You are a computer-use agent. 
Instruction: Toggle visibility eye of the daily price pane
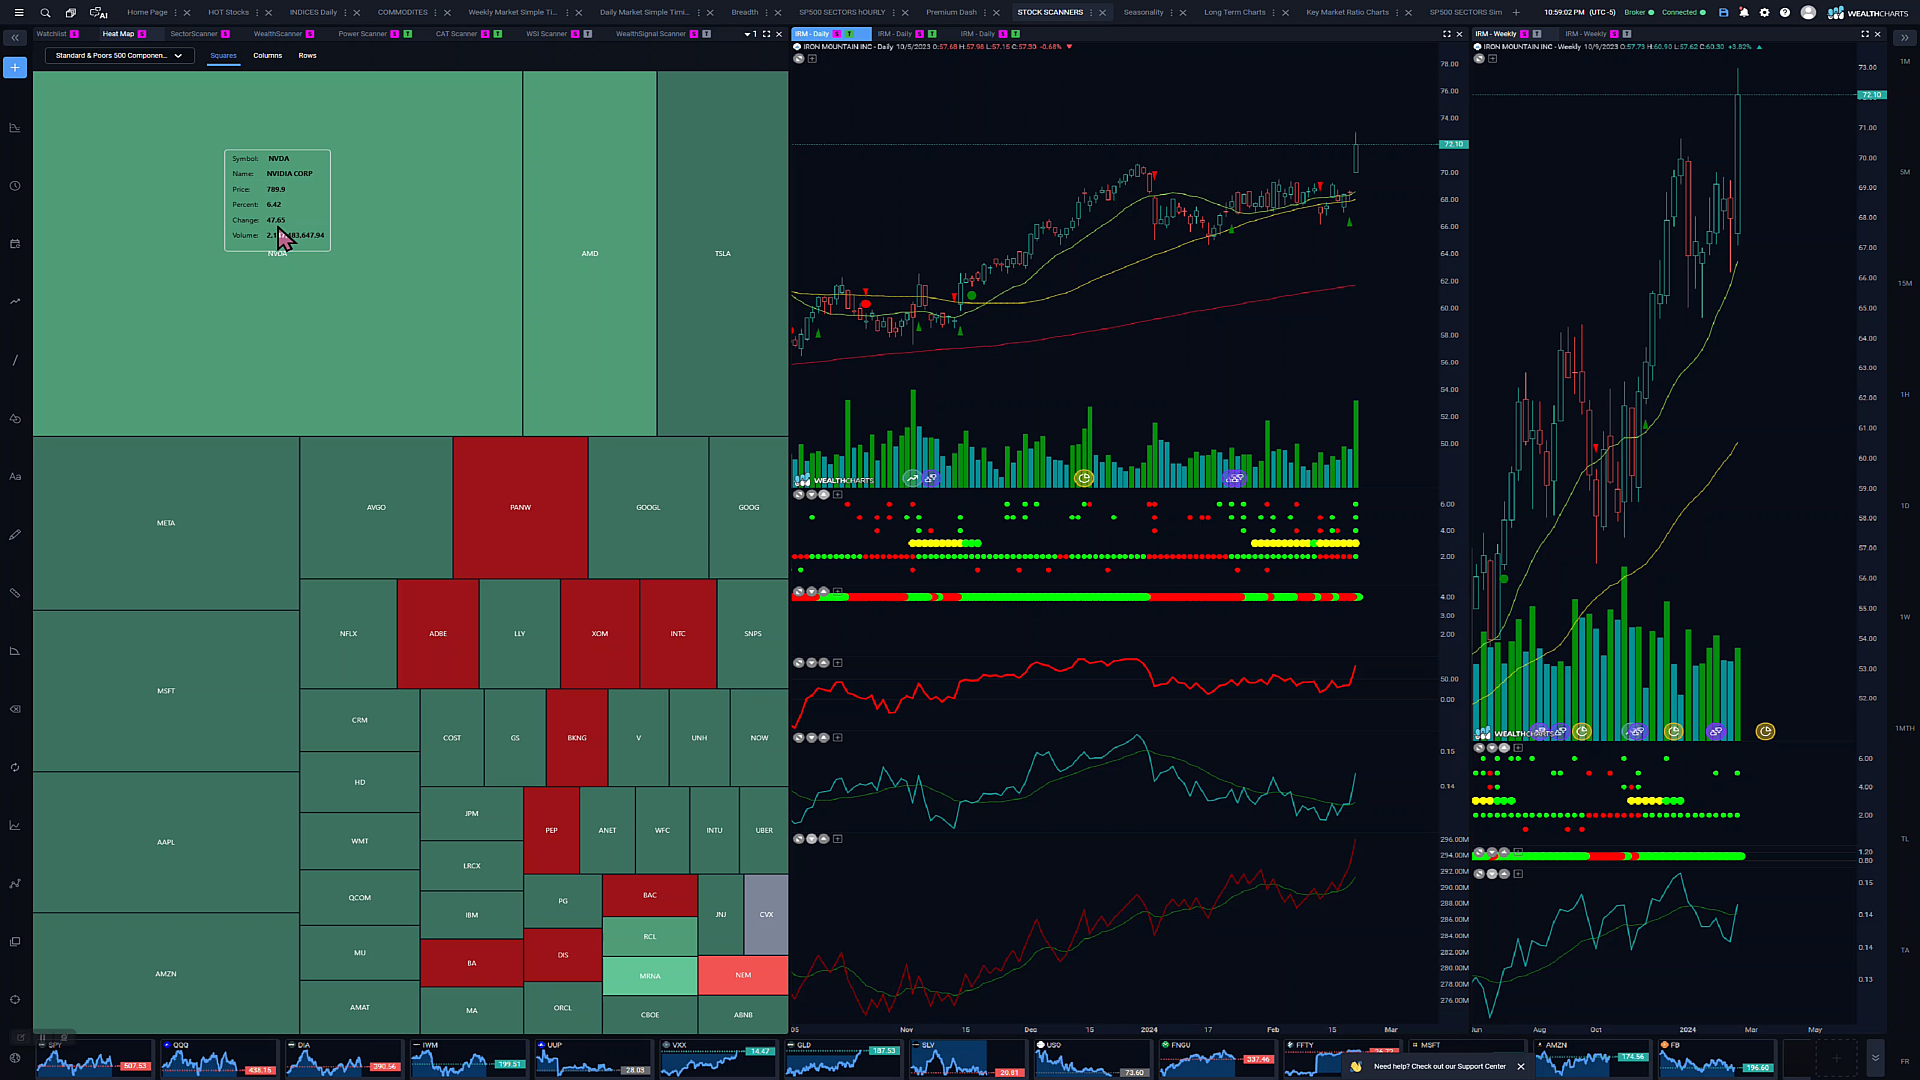[x=798, y=59]
